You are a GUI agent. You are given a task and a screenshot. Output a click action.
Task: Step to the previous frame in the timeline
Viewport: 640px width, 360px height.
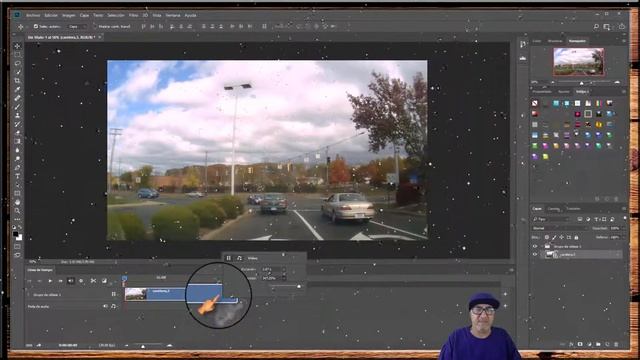pyautogui.click(x=39, y=281)
